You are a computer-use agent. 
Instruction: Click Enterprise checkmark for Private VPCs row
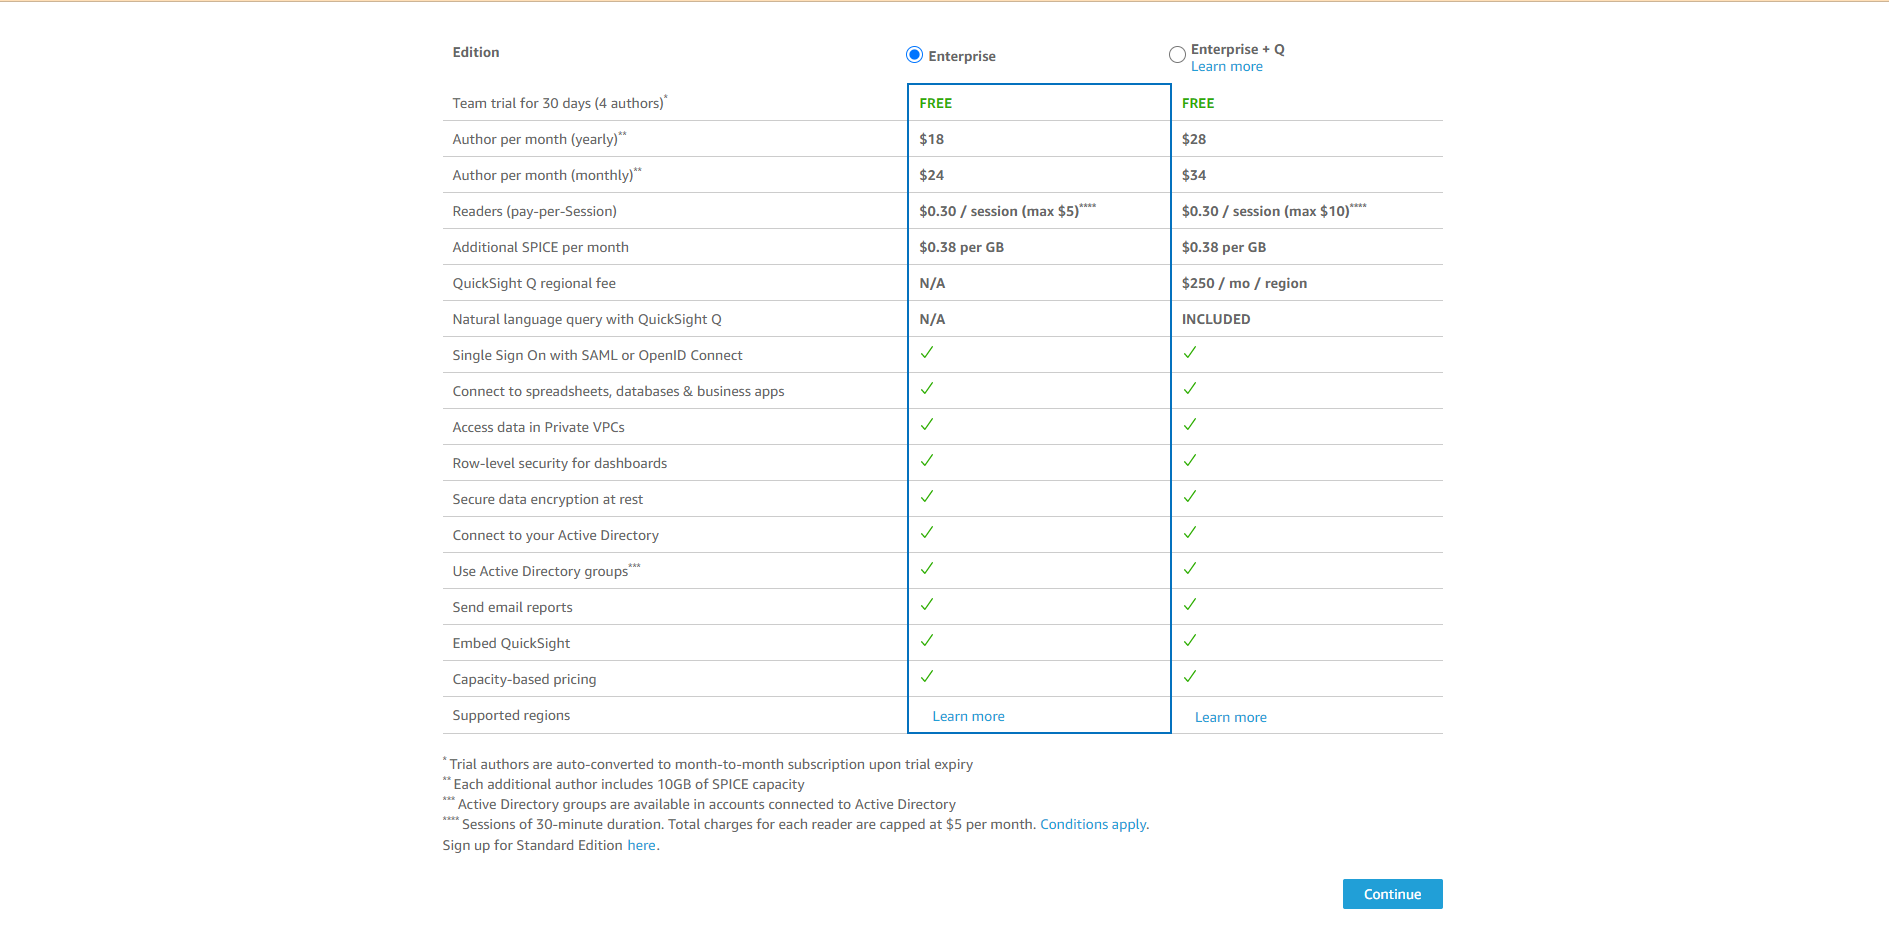click(927, 424)
